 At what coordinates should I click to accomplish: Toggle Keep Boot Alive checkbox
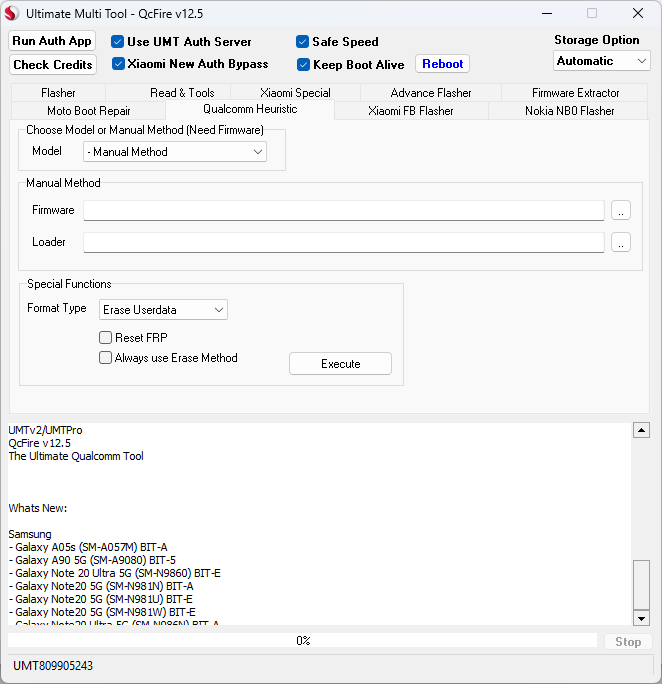[303, 65]
